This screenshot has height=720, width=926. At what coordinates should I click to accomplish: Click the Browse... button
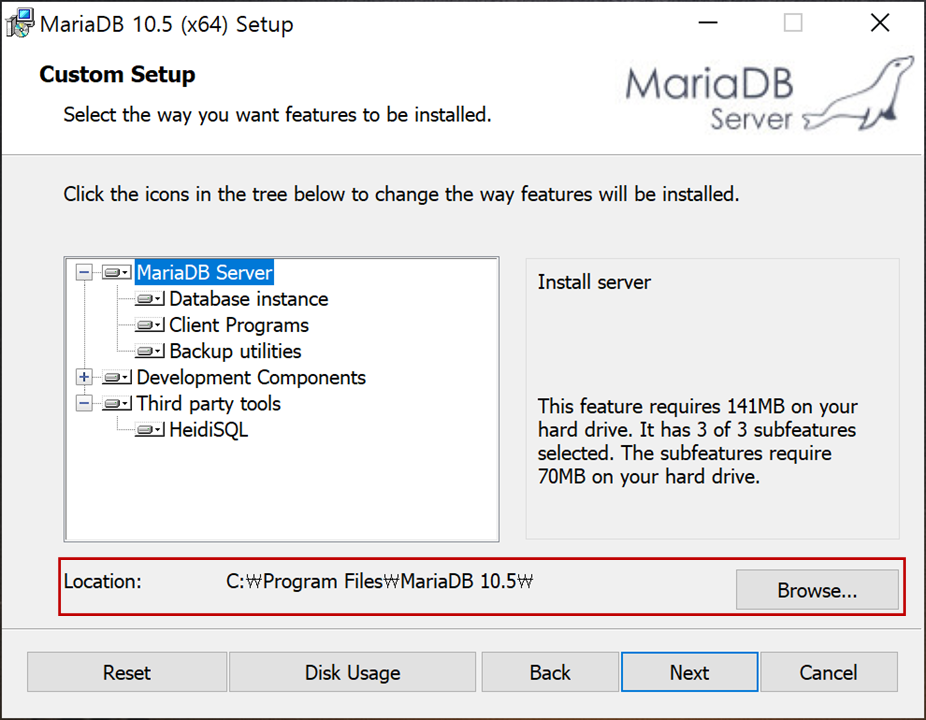click(817, 589)
